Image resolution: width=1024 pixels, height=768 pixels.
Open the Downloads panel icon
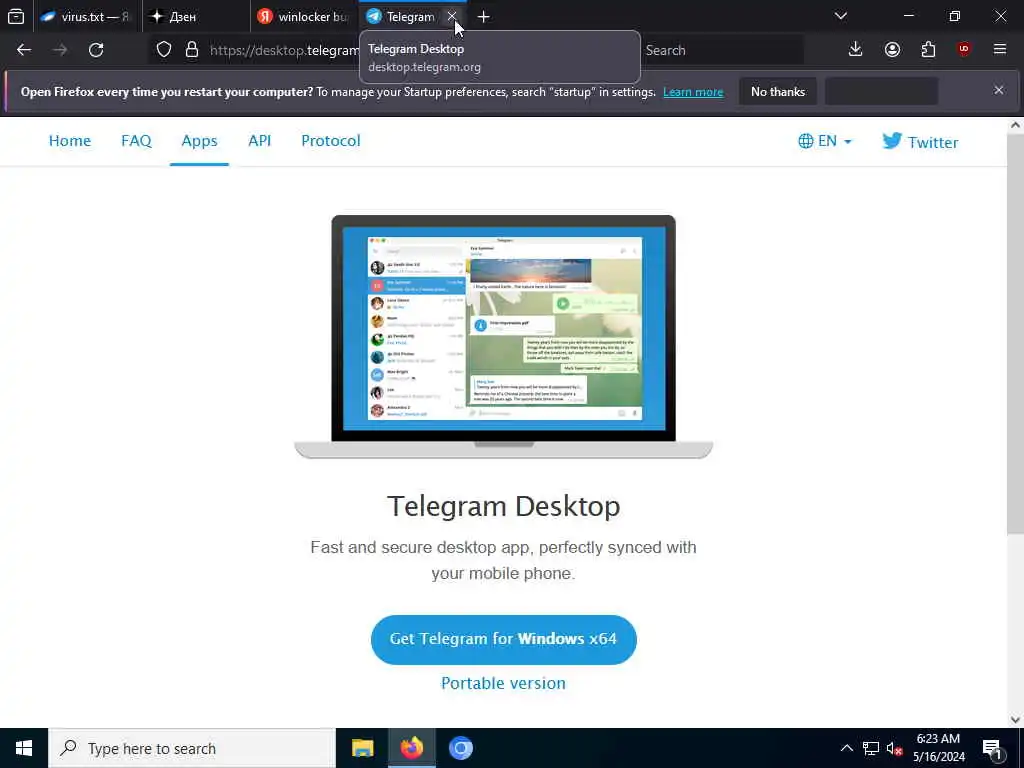856,50
